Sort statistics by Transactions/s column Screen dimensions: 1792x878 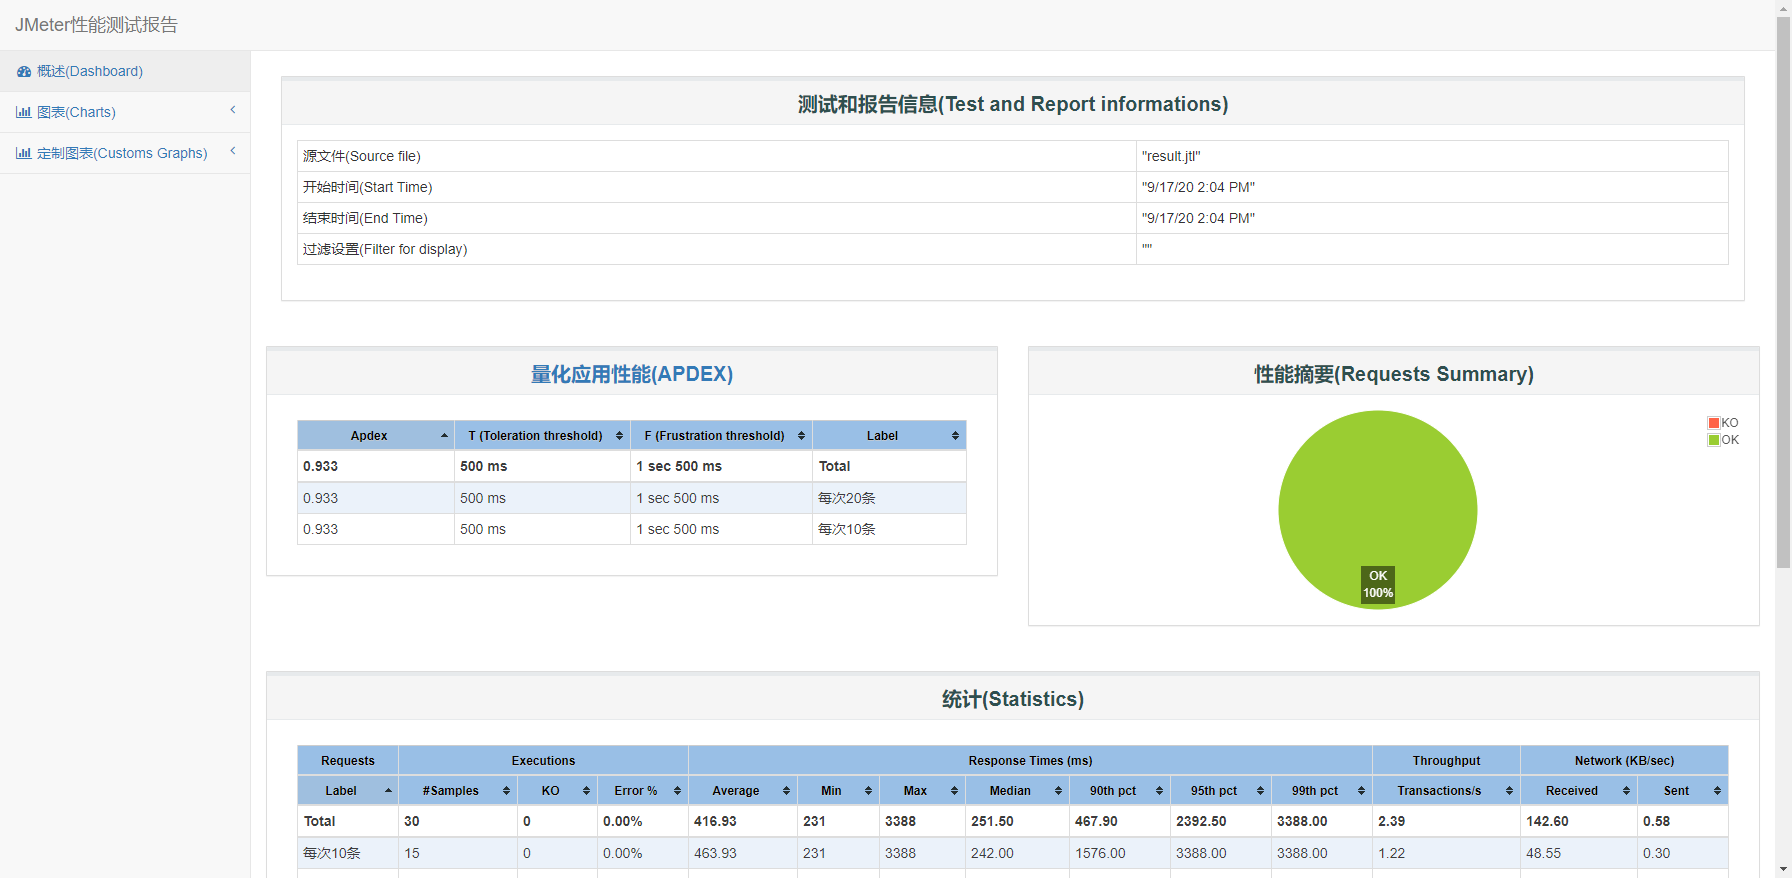click(x=1446, y=791)
